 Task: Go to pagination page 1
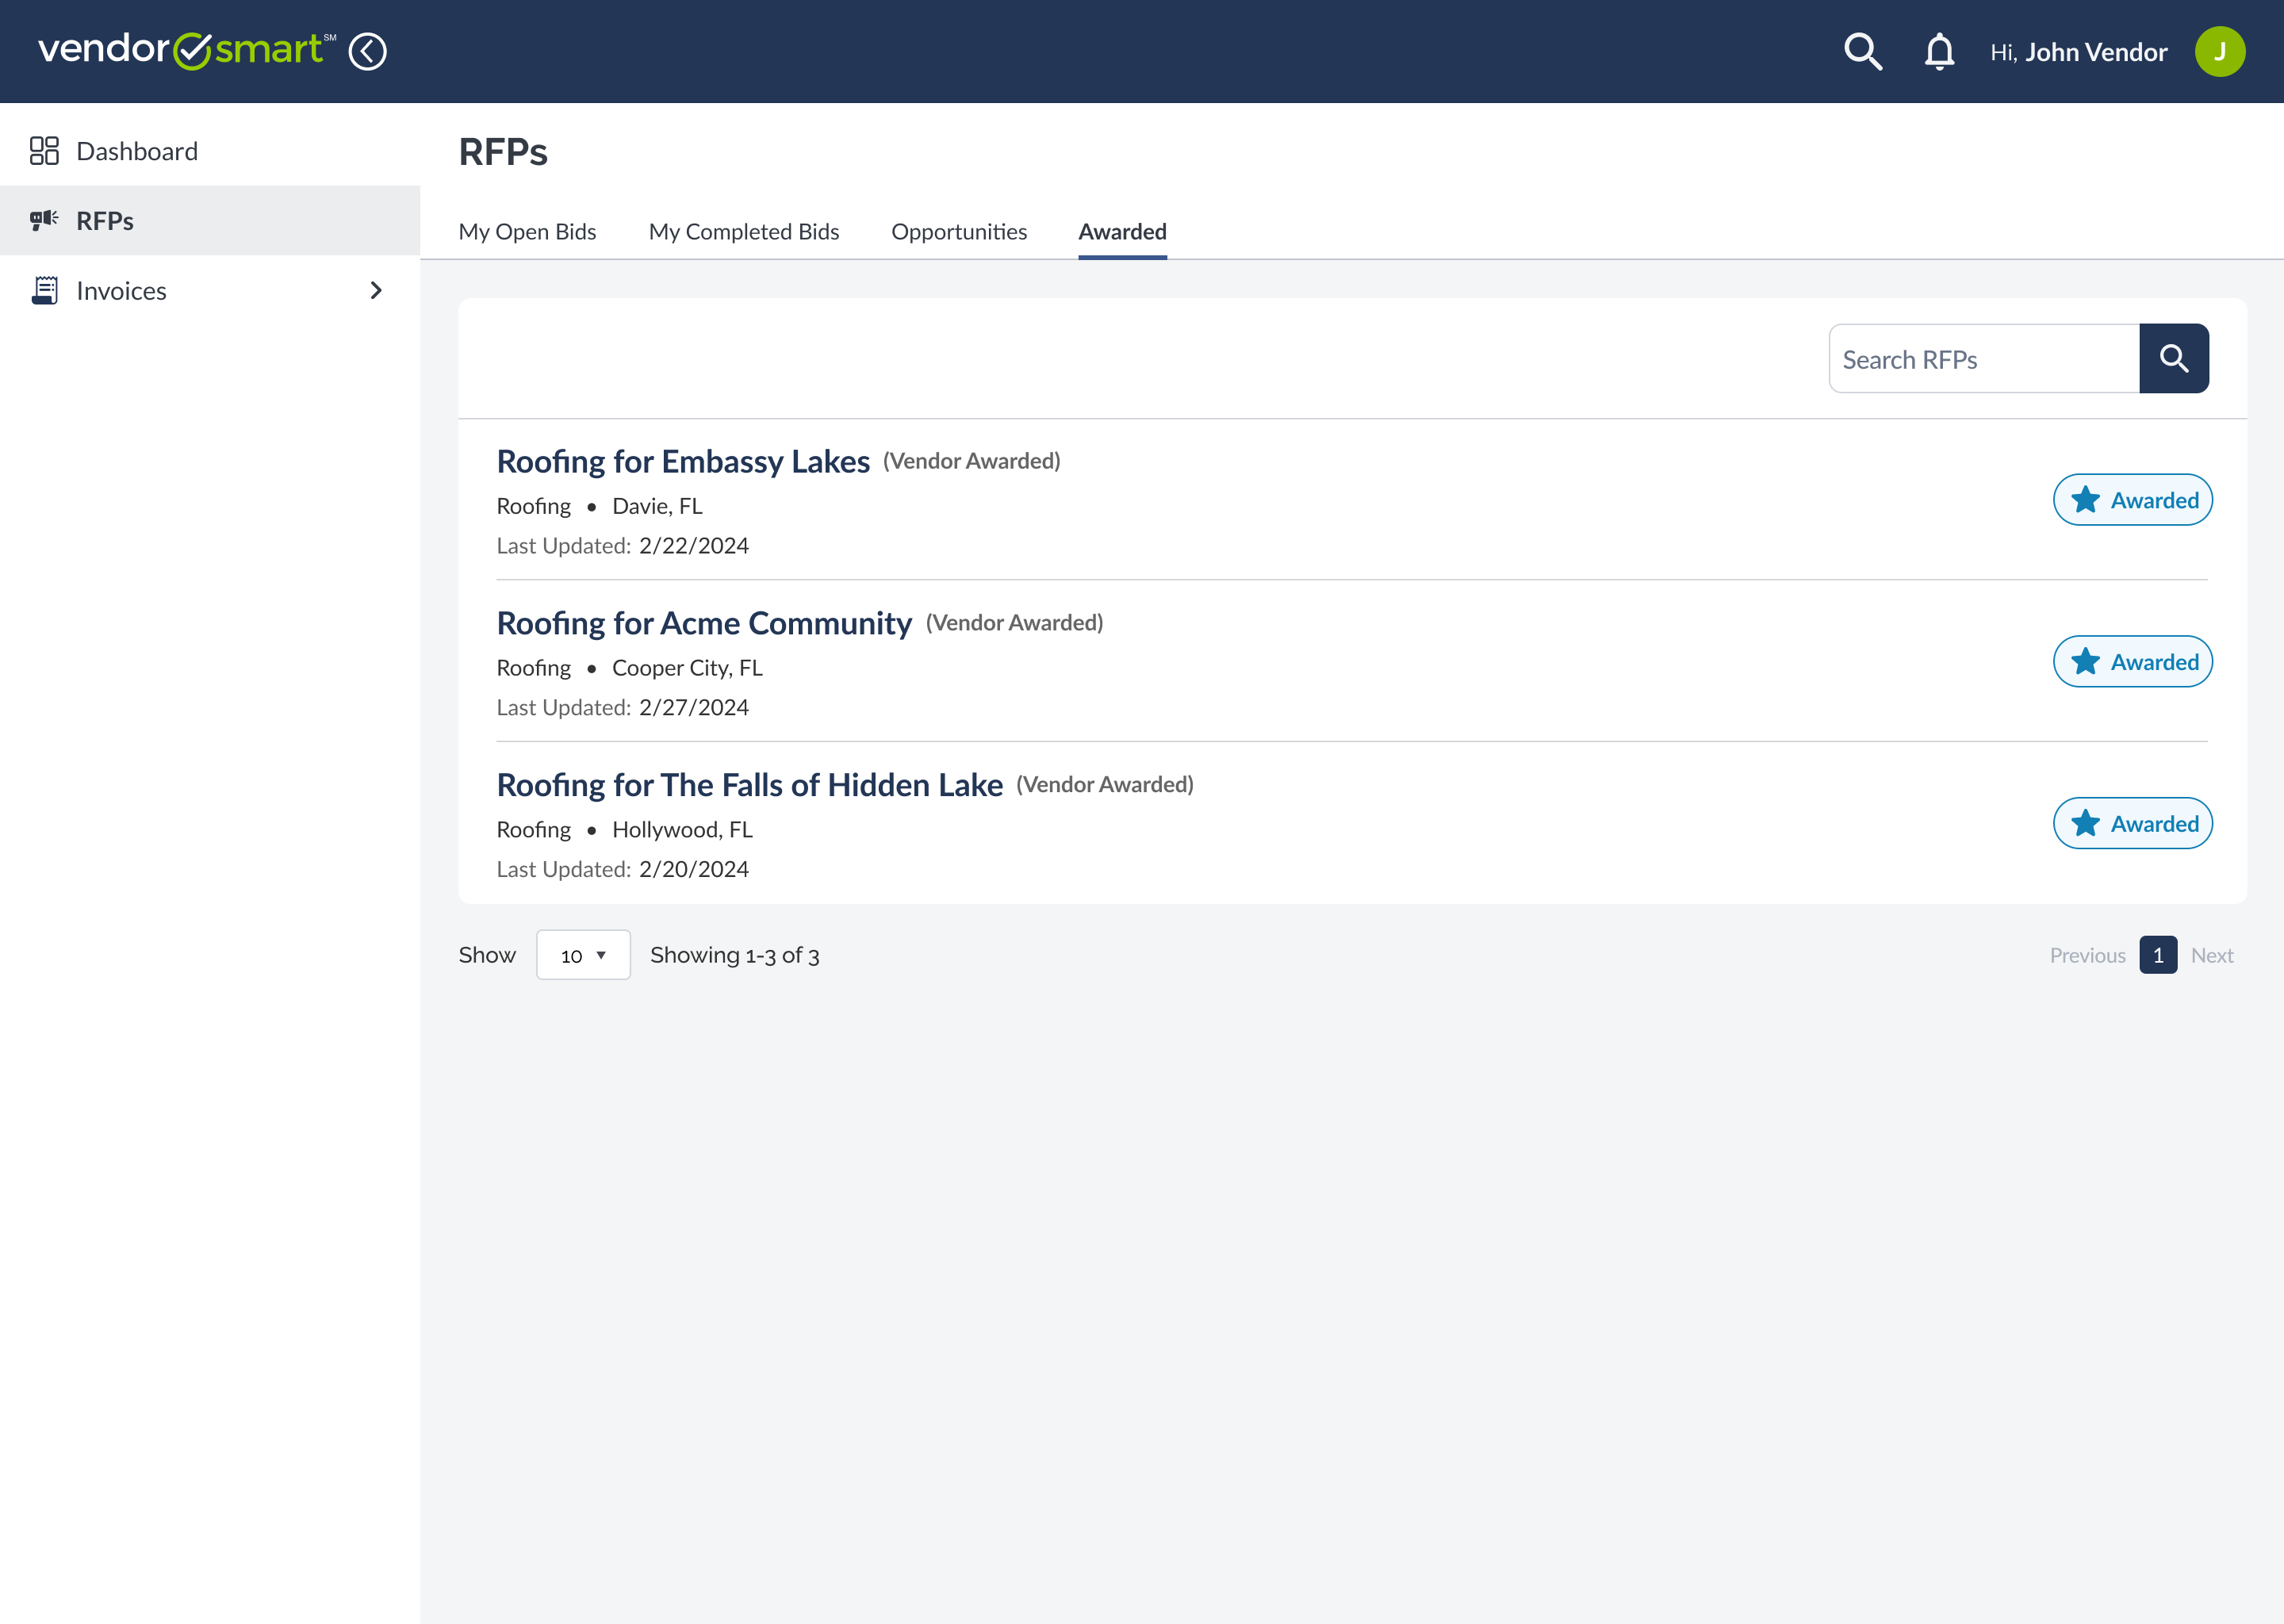coord(2157,955)
